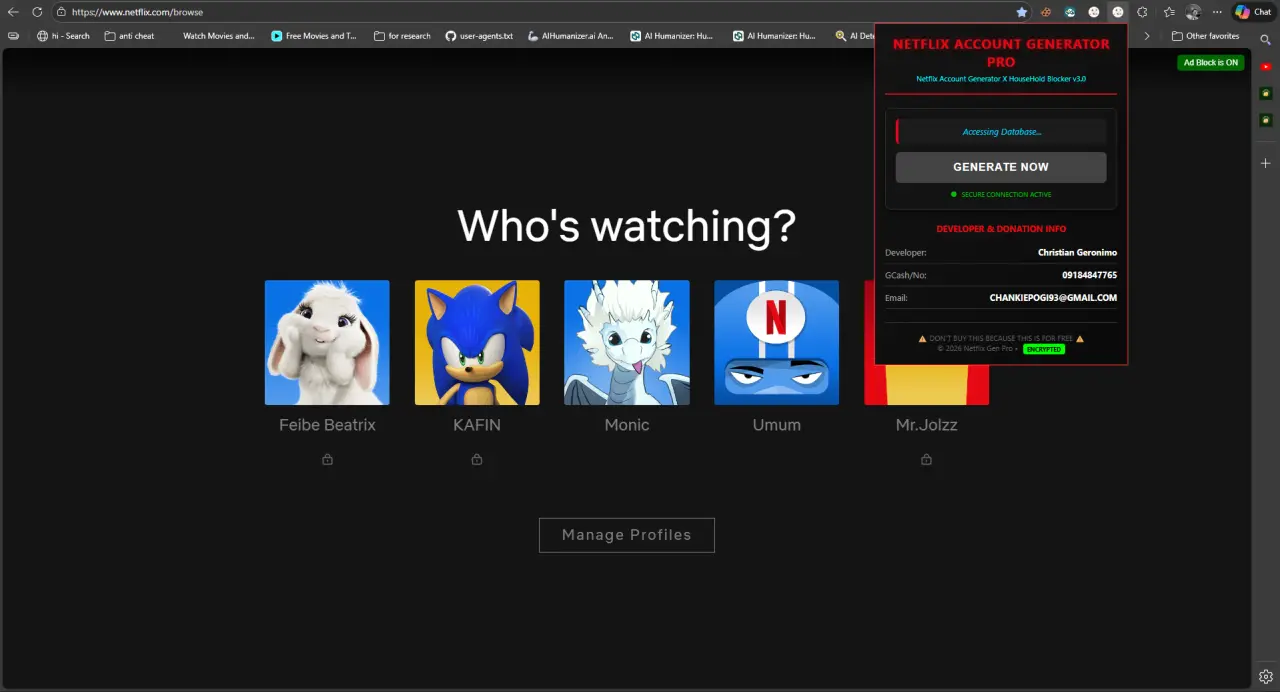Image resolution: width=1280 pixels, height=692 pixels.
Task: Select the Umum Netflix-face profile avatar
Action: tap(777, 342)
